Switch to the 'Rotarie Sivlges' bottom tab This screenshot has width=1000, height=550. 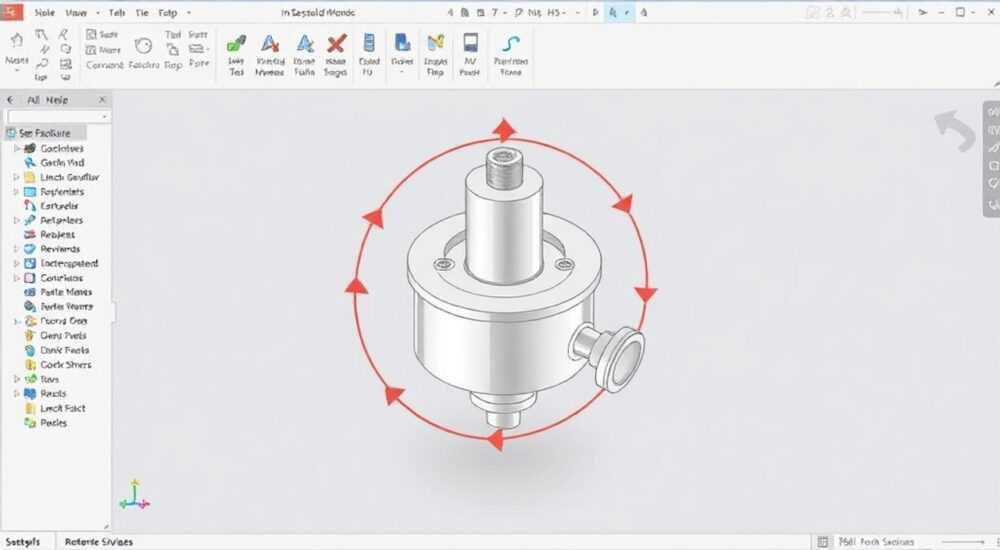pos(99,542)
